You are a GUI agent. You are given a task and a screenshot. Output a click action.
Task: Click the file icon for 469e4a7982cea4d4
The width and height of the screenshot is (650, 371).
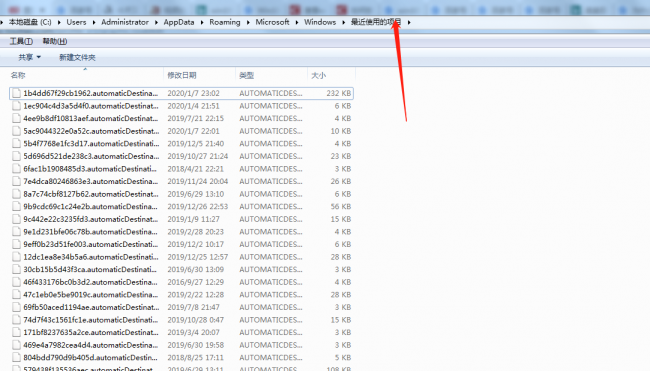16,345
